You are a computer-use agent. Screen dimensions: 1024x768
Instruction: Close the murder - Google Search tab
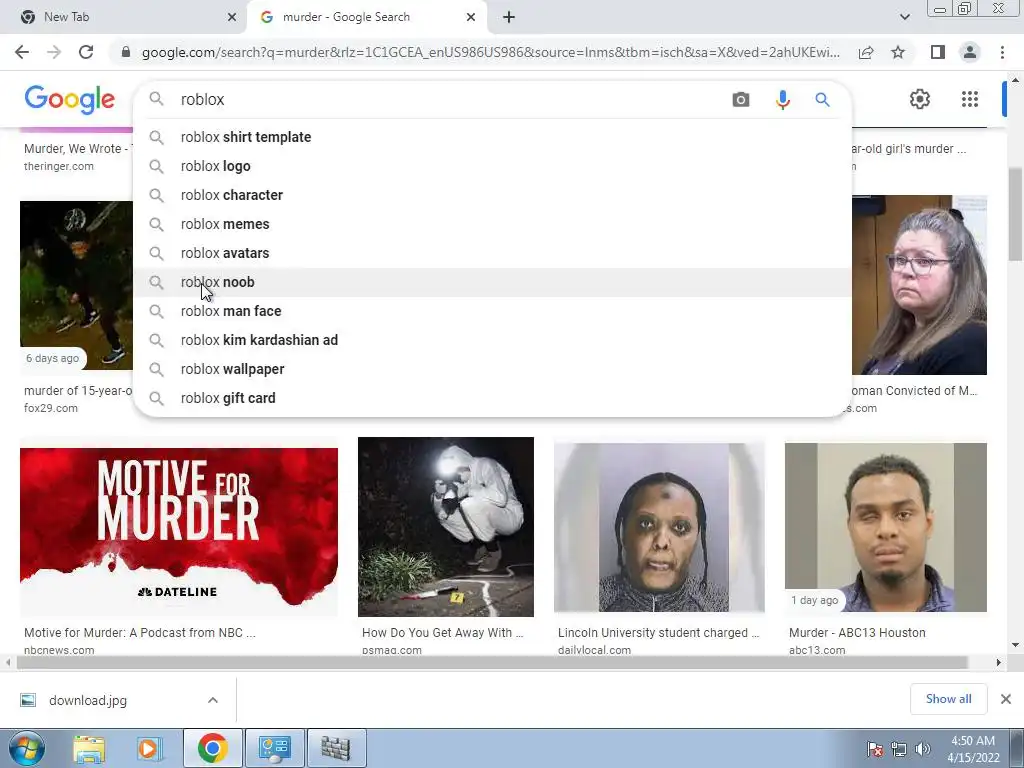point(471,17)
